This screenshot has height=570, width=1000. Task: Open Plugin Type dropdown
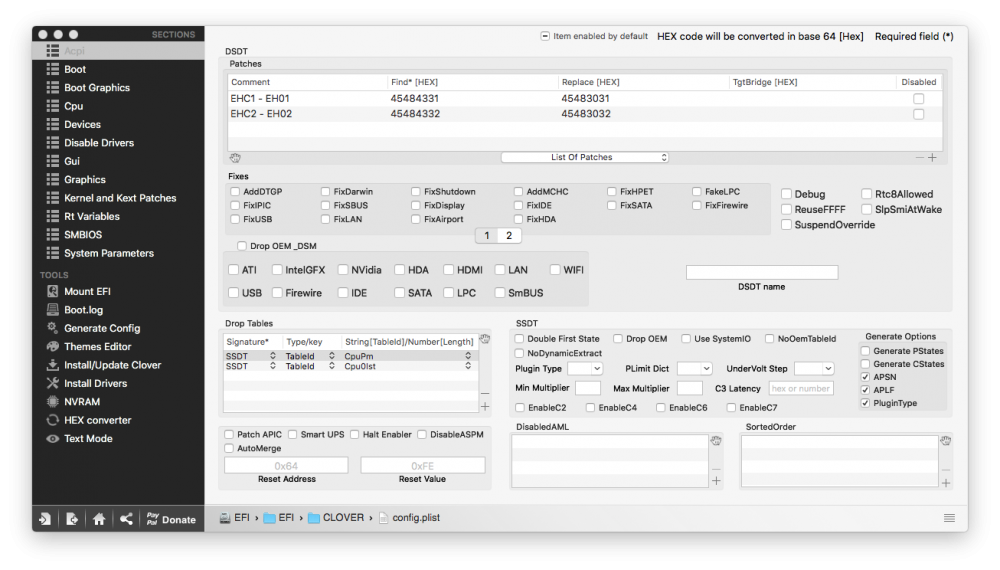[x=585, y=369]
